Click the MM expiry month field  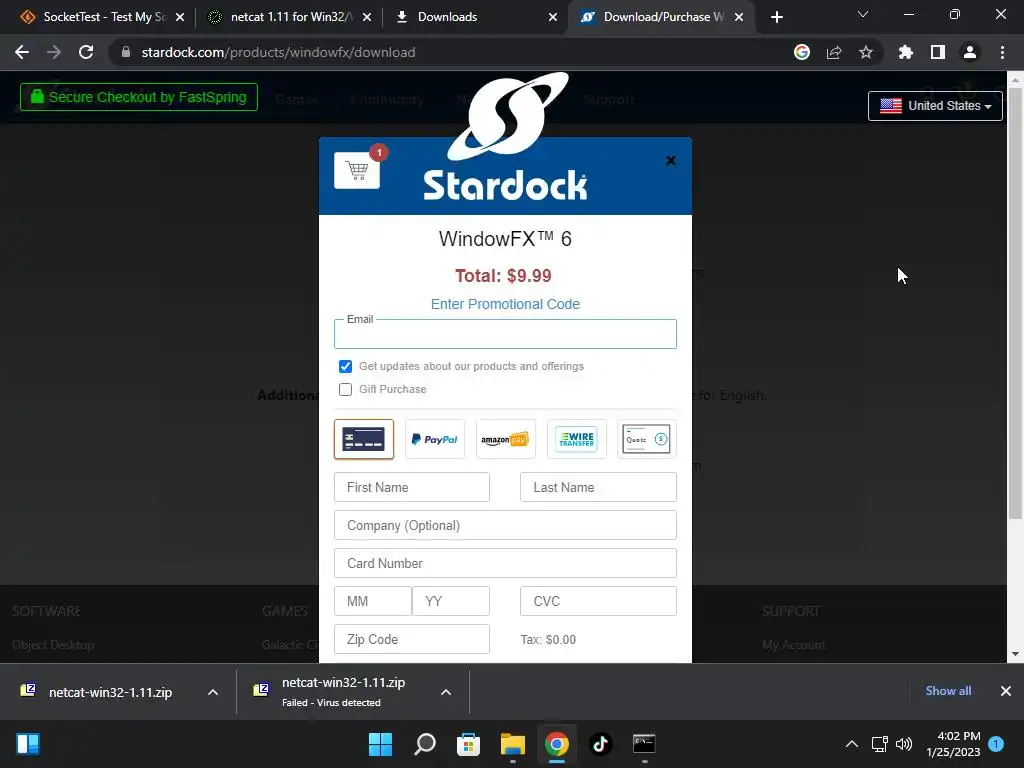[372, 601]
